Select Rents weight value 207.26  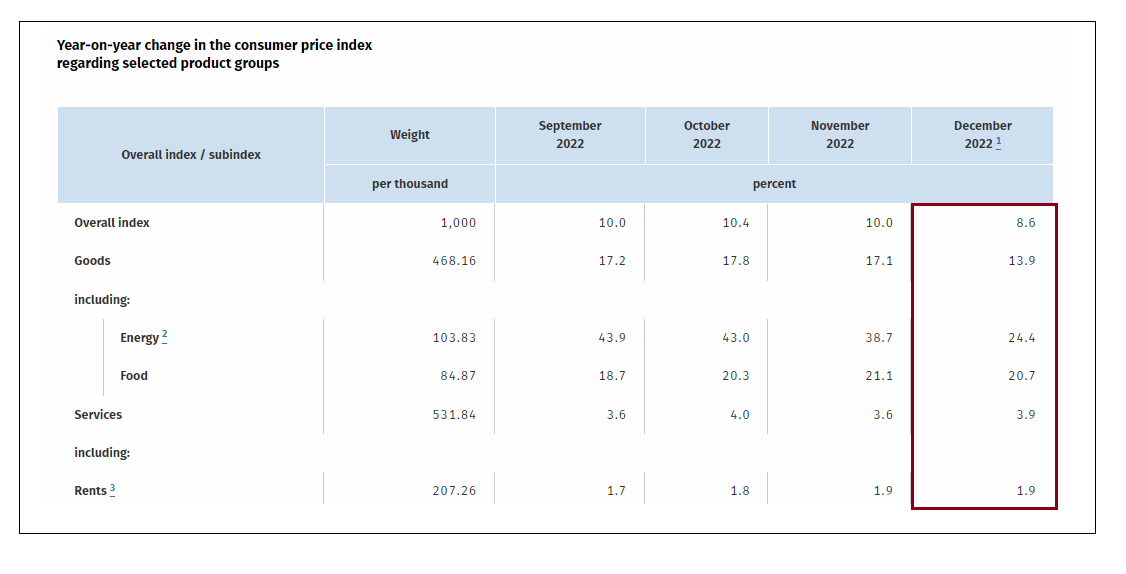pyautogui.click(x=454, y=491)
